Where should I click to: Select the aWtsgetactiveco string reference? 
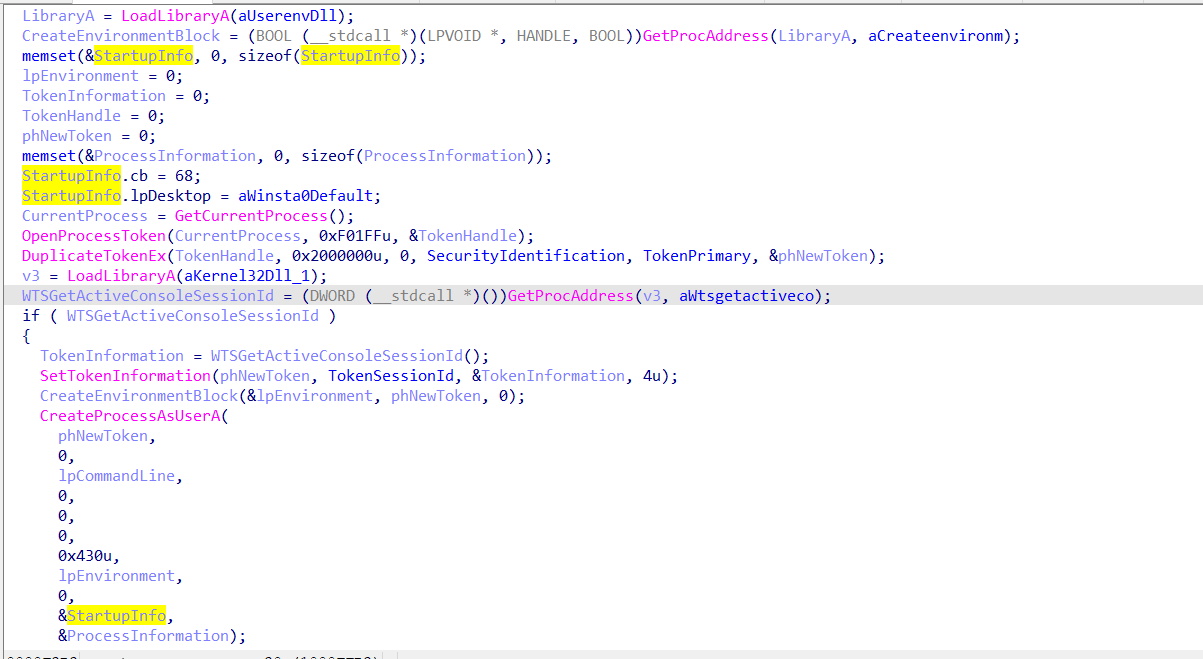click(x=754, y=296)
